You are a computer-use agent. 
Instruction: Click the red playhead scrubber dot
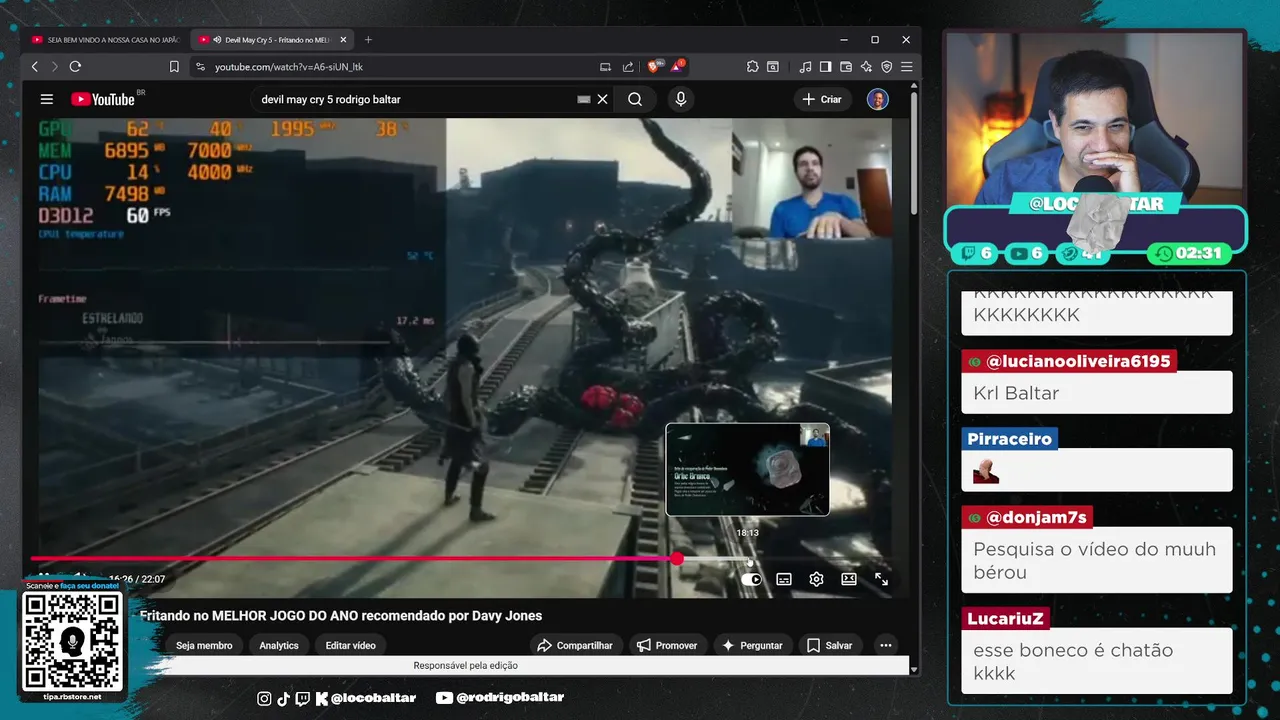[x=677, y=559]
